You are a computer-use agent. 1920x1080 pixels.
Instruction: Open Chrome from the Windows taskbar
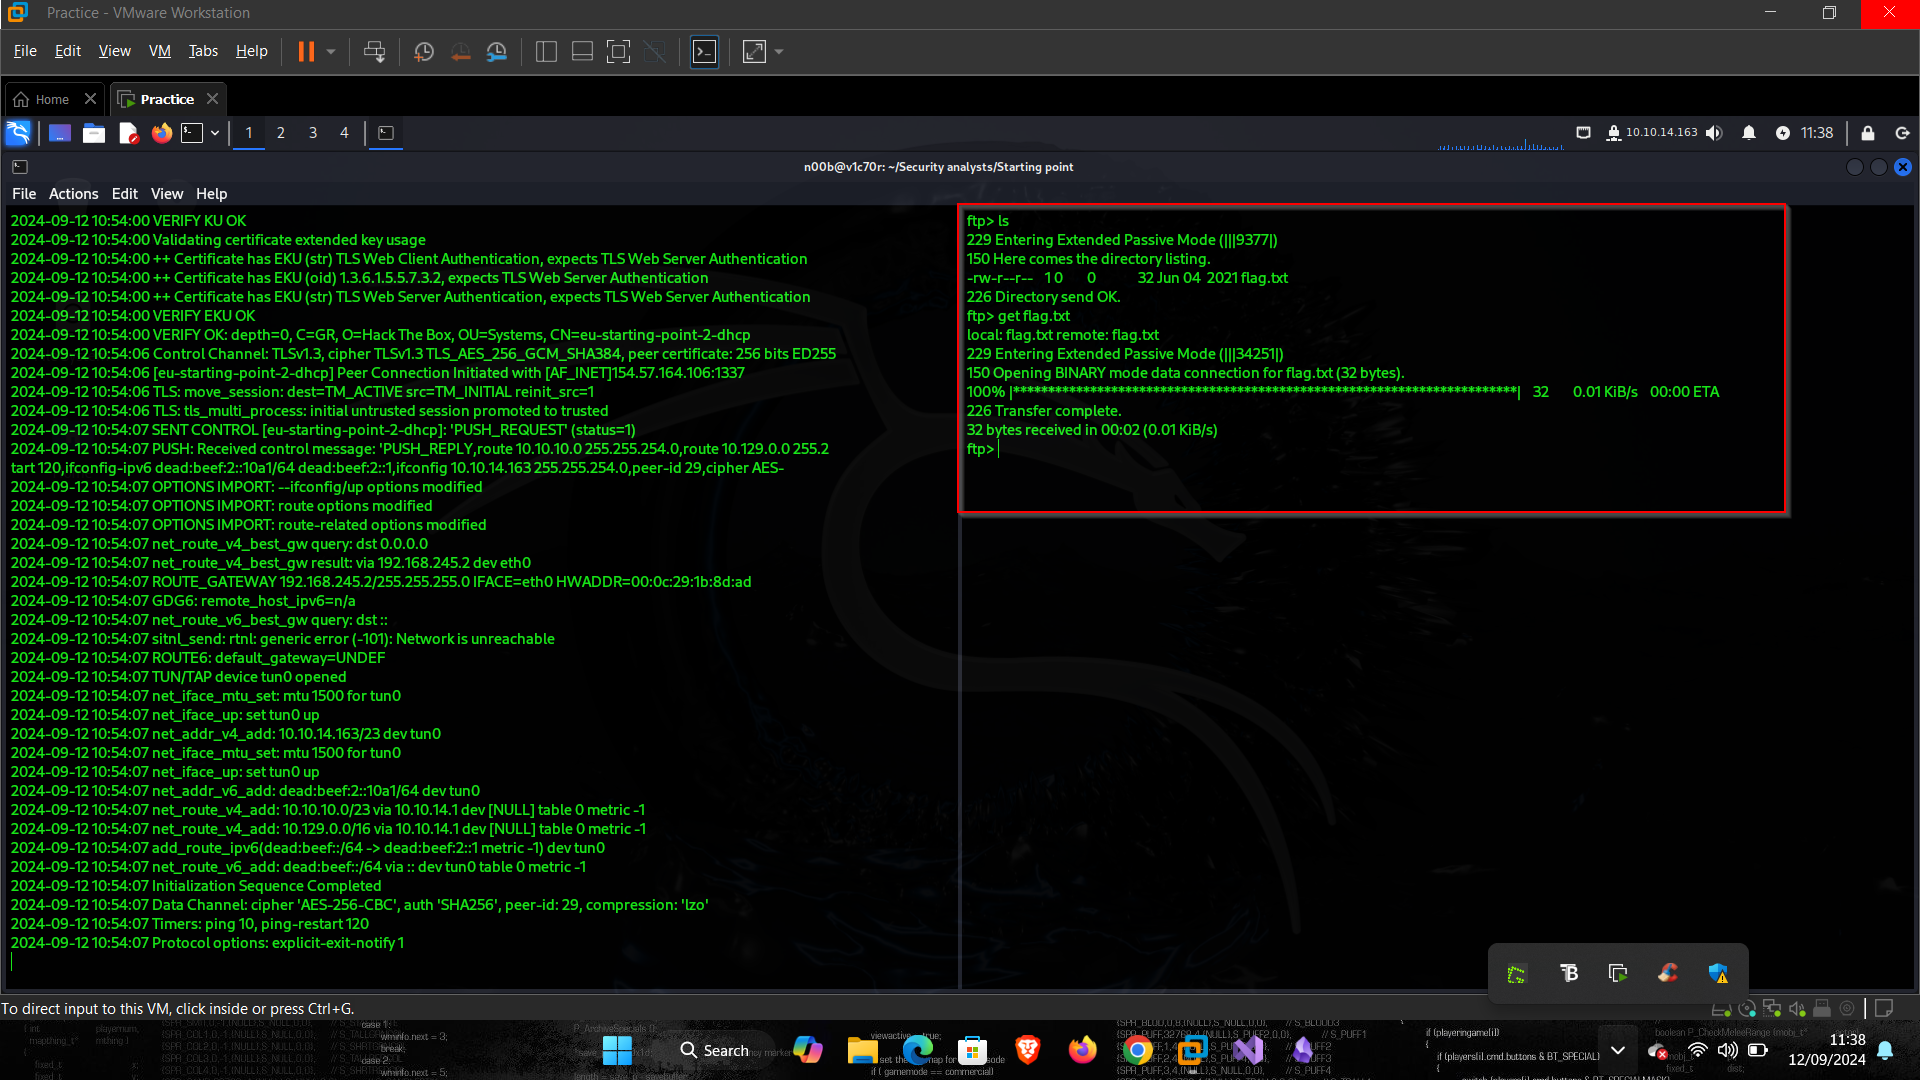(x=1137, y=1050)
